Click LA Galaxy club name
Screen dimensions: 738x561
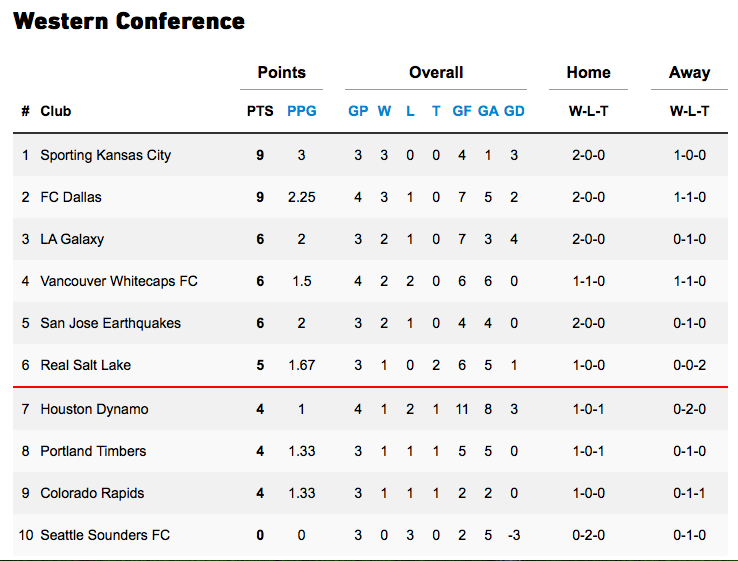point(72,239)
